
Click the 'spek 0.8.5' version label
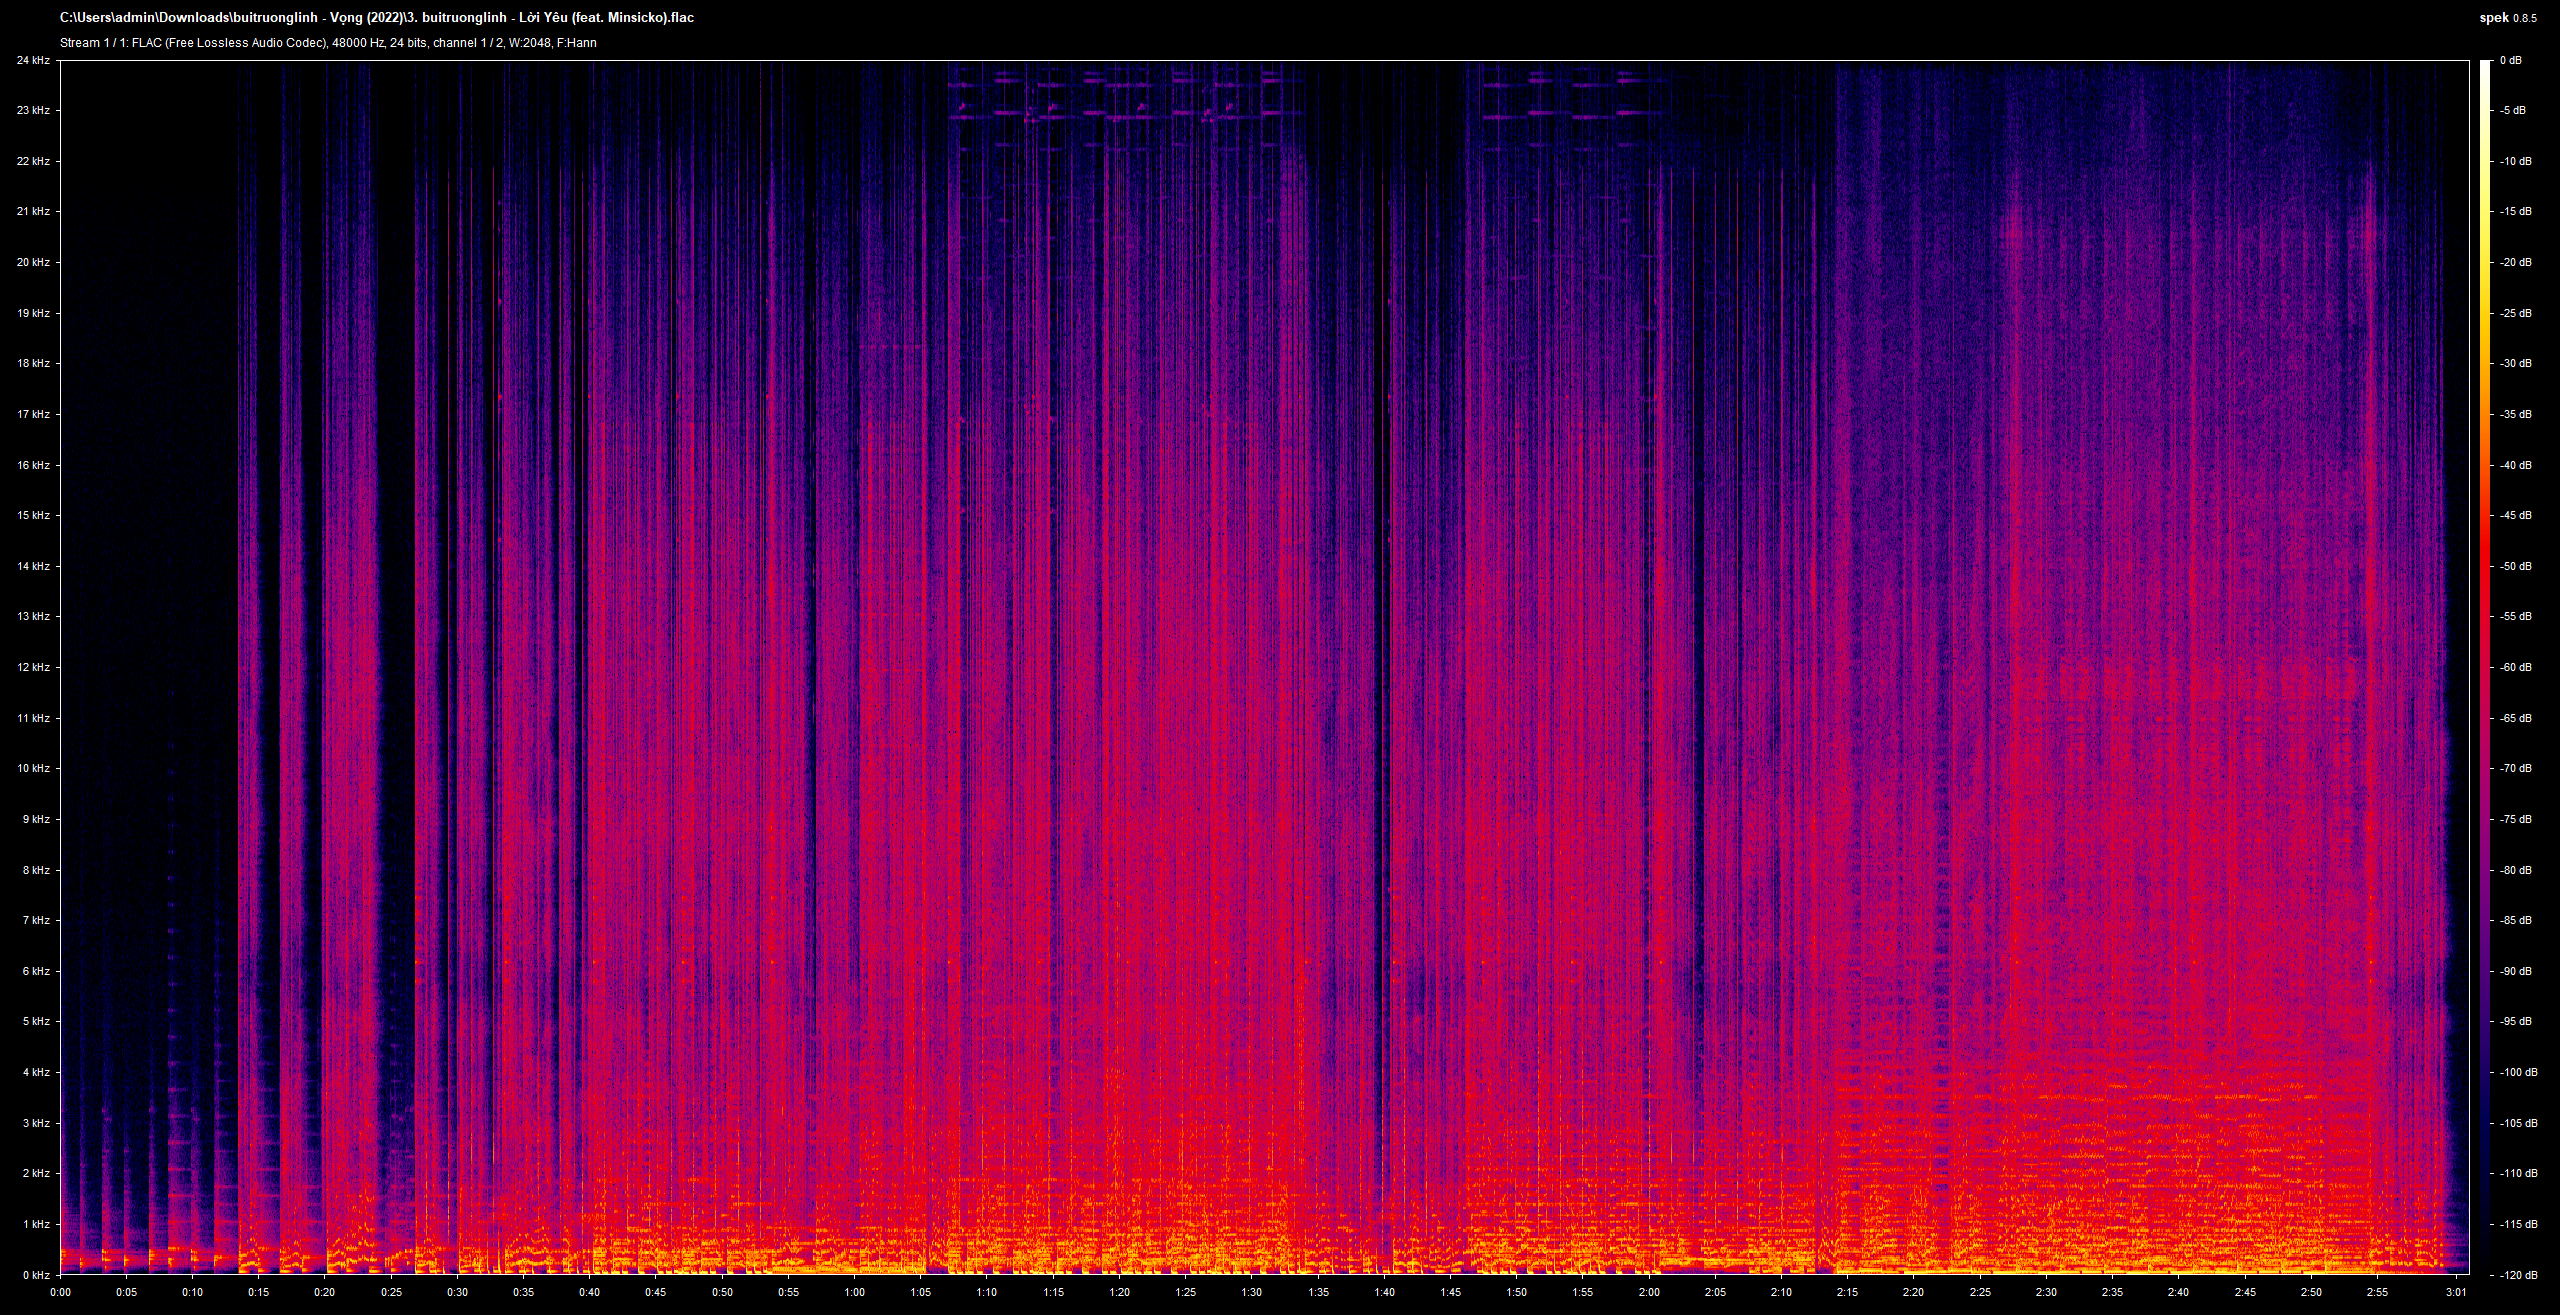(2508, 18)
